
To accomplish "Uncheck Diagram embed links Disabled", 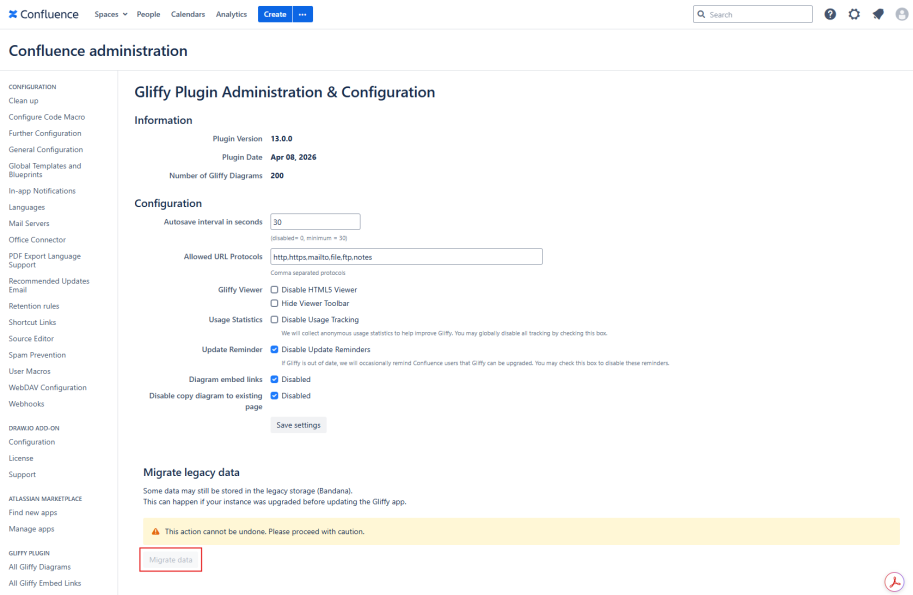I will (x=274, y=379).
